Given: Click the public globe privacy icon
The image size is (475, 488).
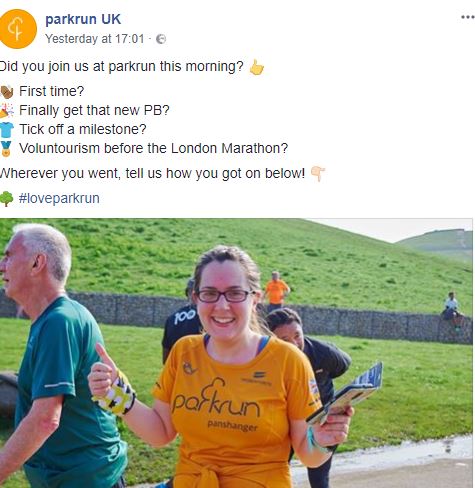Looking at the screenshot, I should point(161,39).
